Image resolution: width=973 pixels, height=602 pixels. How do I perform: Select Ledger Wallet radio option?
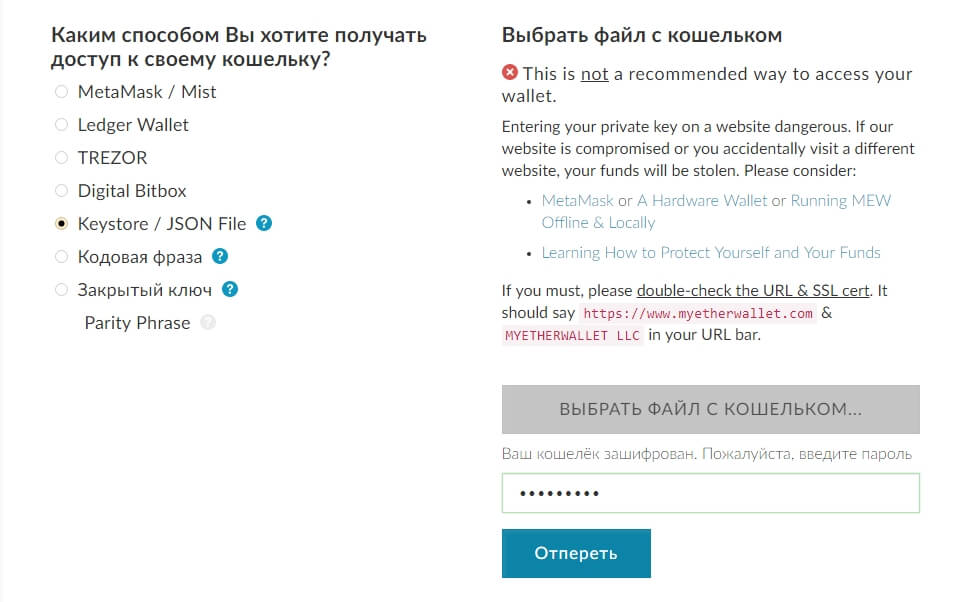[x=61, y=125]
